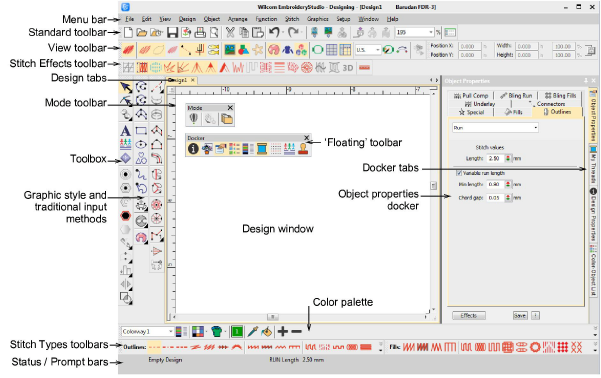The height and width of the screenshot is (378, 601).
Task: Click the Save button in Object Properties
Action: [x=520, y=316]
